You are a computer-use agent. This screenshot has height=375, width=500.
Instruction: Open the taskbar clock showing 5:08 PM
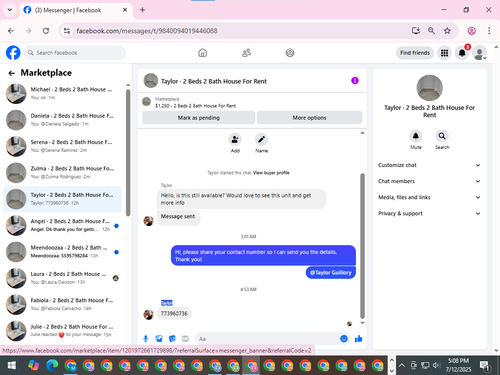[458, 365]
